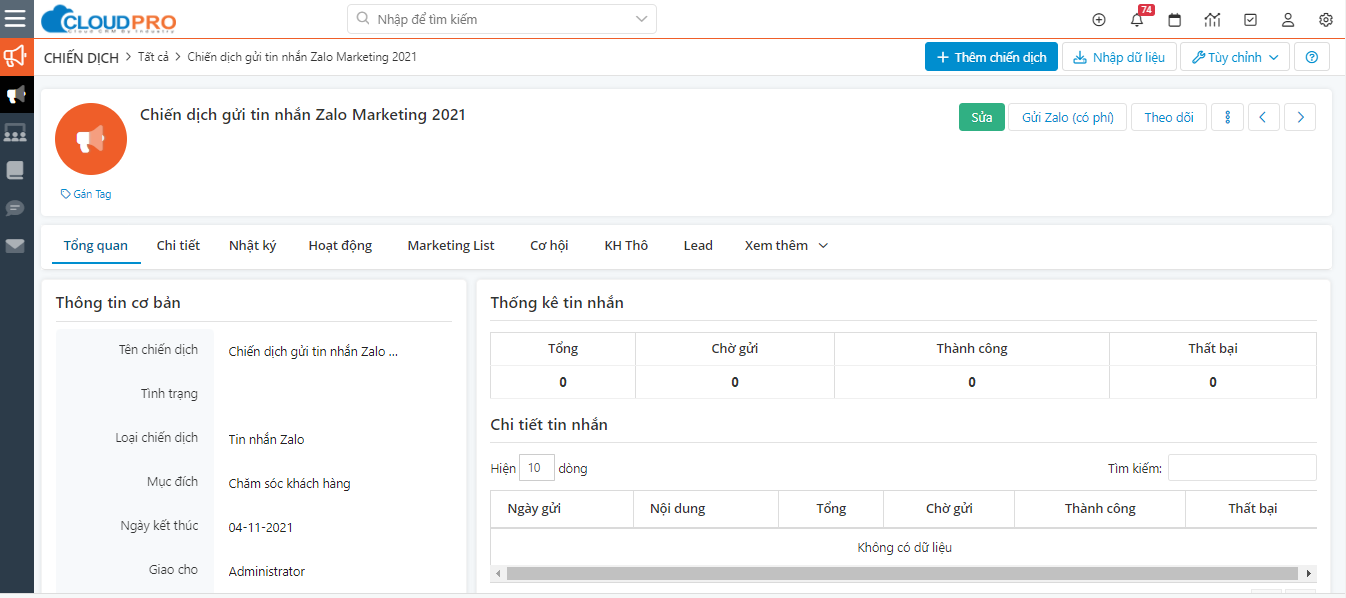
Task: Click the quick create plus icon
Action: click(x=1099, y=19)
